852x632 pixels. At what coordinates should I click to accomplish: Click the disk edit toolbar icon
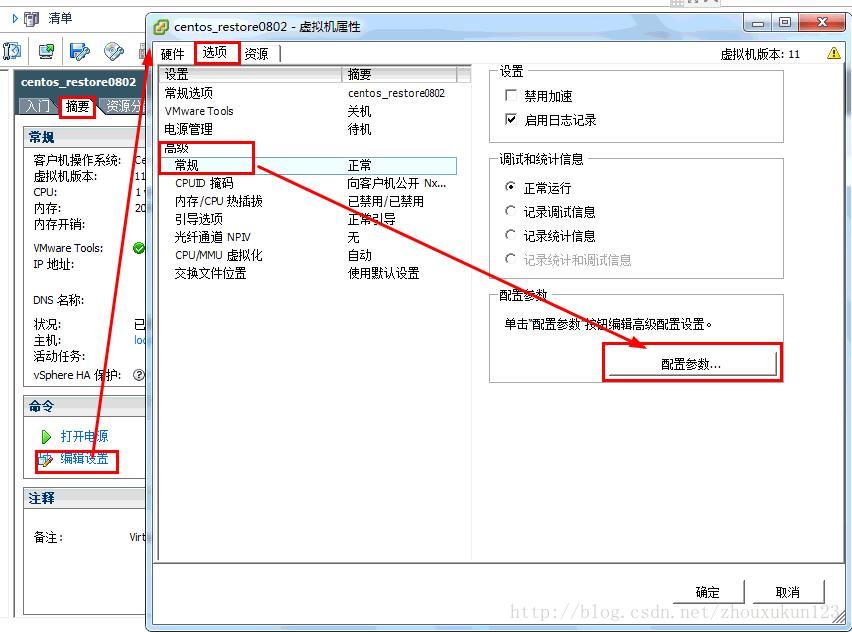79,52
